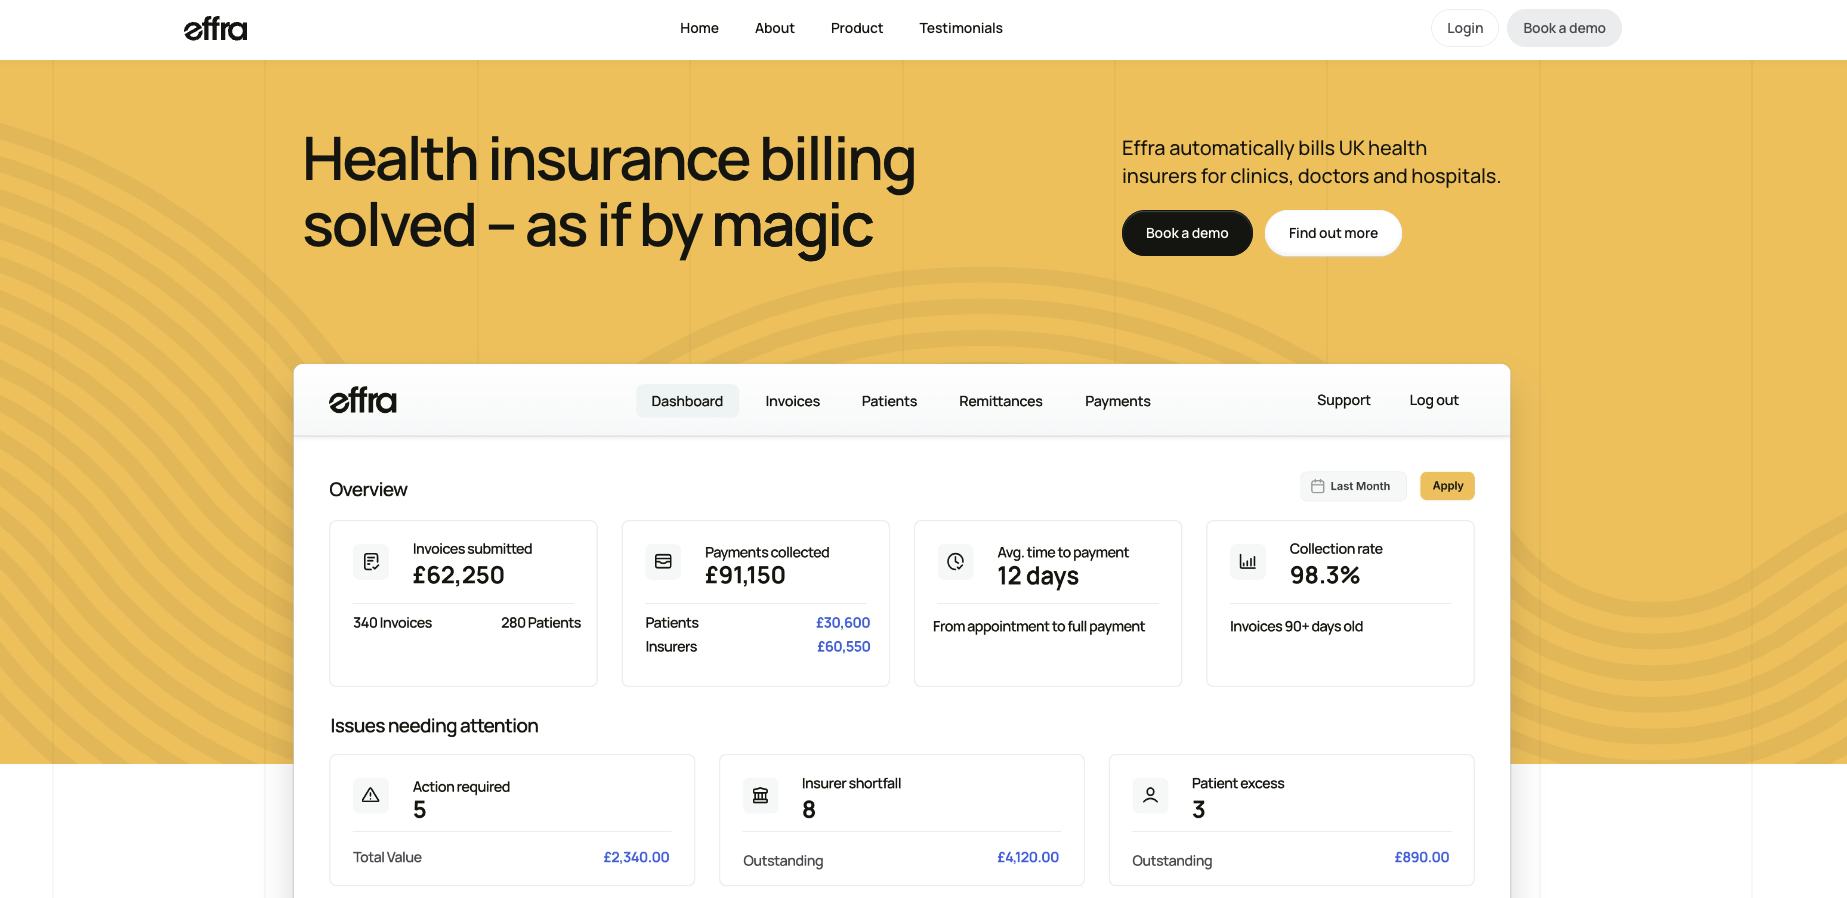Click the Invoices 90+ days old label
The width and height of the screenshot is (1847, 898).
(x=1296, y=626)
